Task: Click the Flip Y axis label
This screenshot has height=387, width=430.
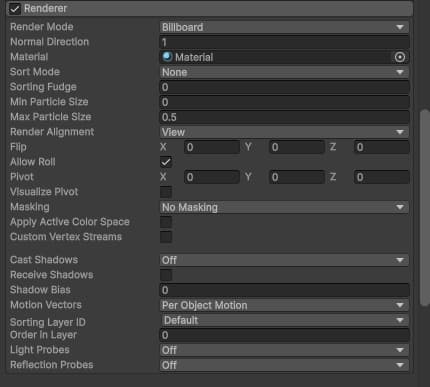Action: tap(248, 147)
